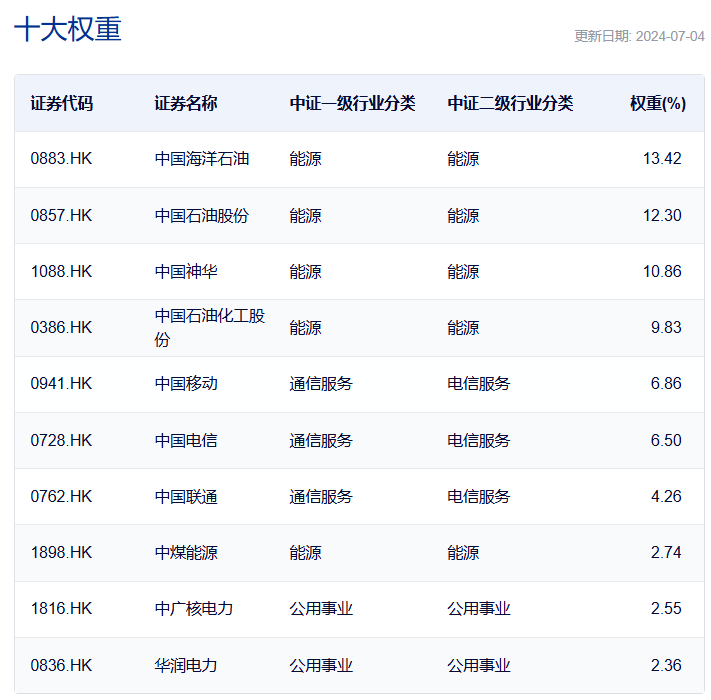
Task: Click weight value 9.83
Action: tap(666, 327)
